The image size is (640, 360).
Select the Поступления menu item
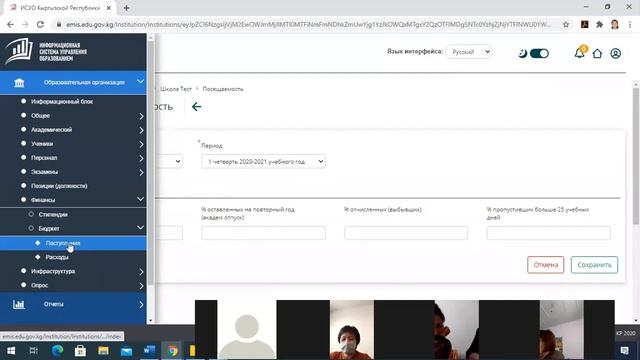click(73, 243)
